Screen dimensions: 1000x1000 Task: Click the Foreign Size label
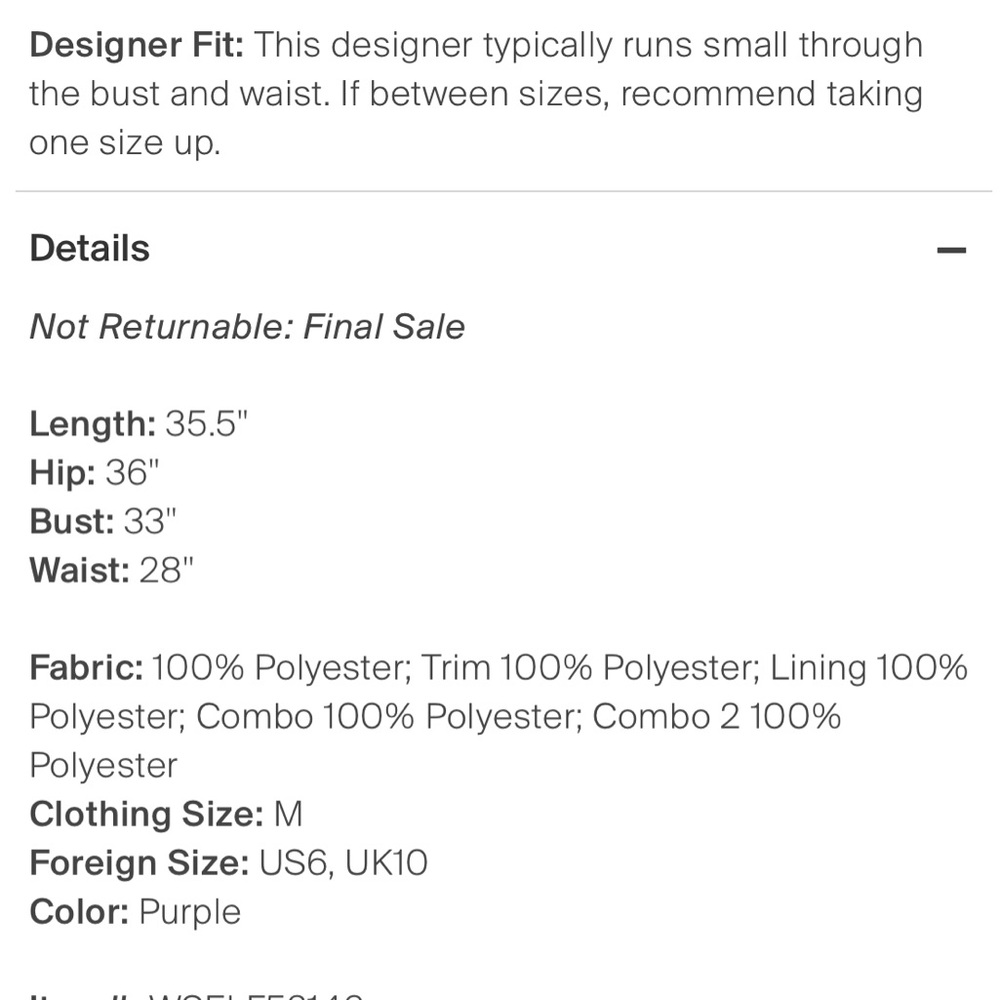tap(139, 863)
